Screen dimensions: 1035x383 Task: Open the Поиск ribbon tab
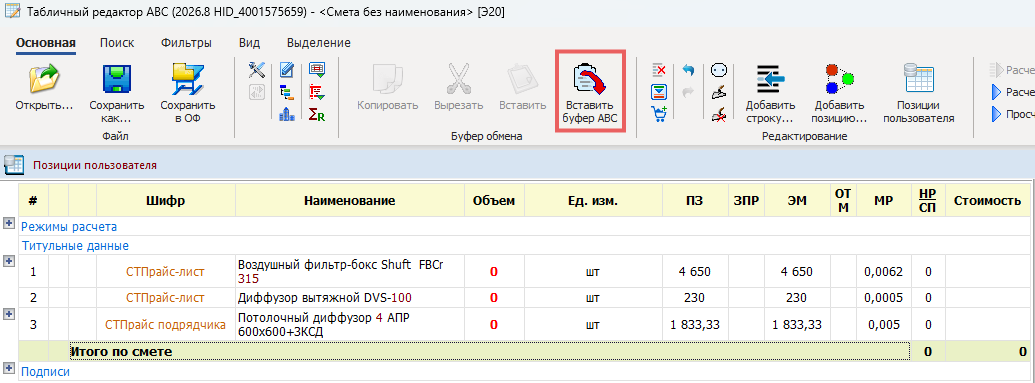pyautogui.click(x=117, y=43)
